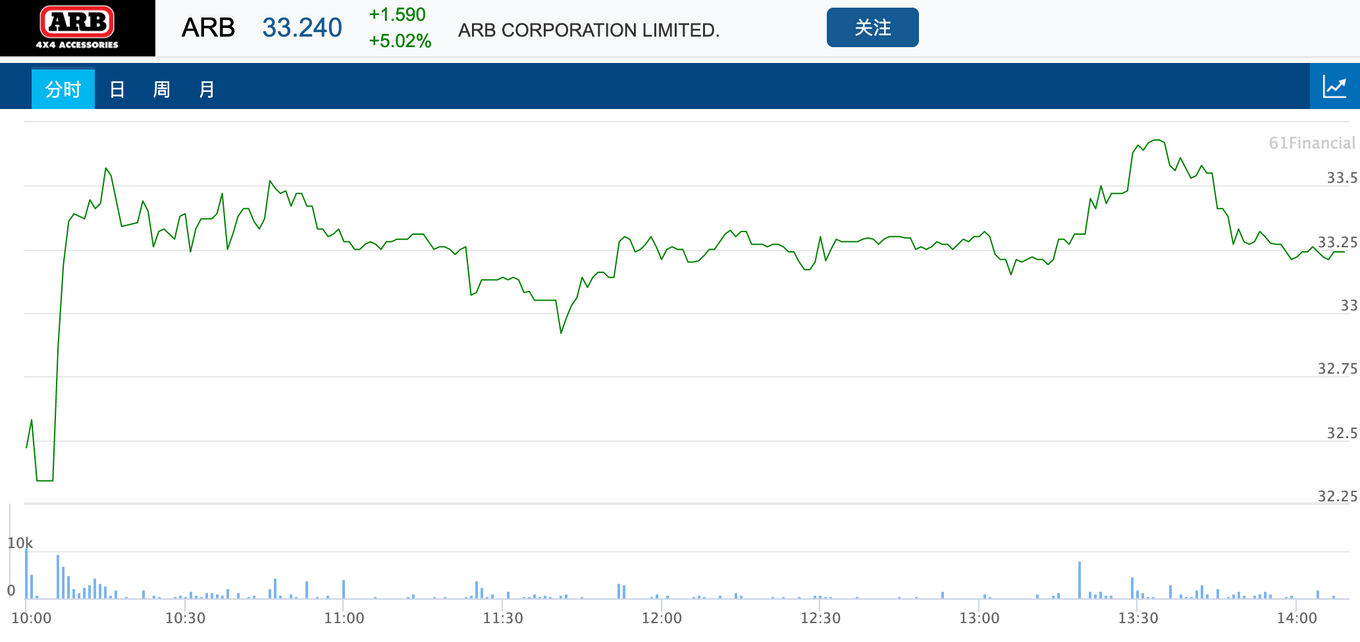
Task: Click the 33.5 price axis label
Action: [x=1342, y=178]
